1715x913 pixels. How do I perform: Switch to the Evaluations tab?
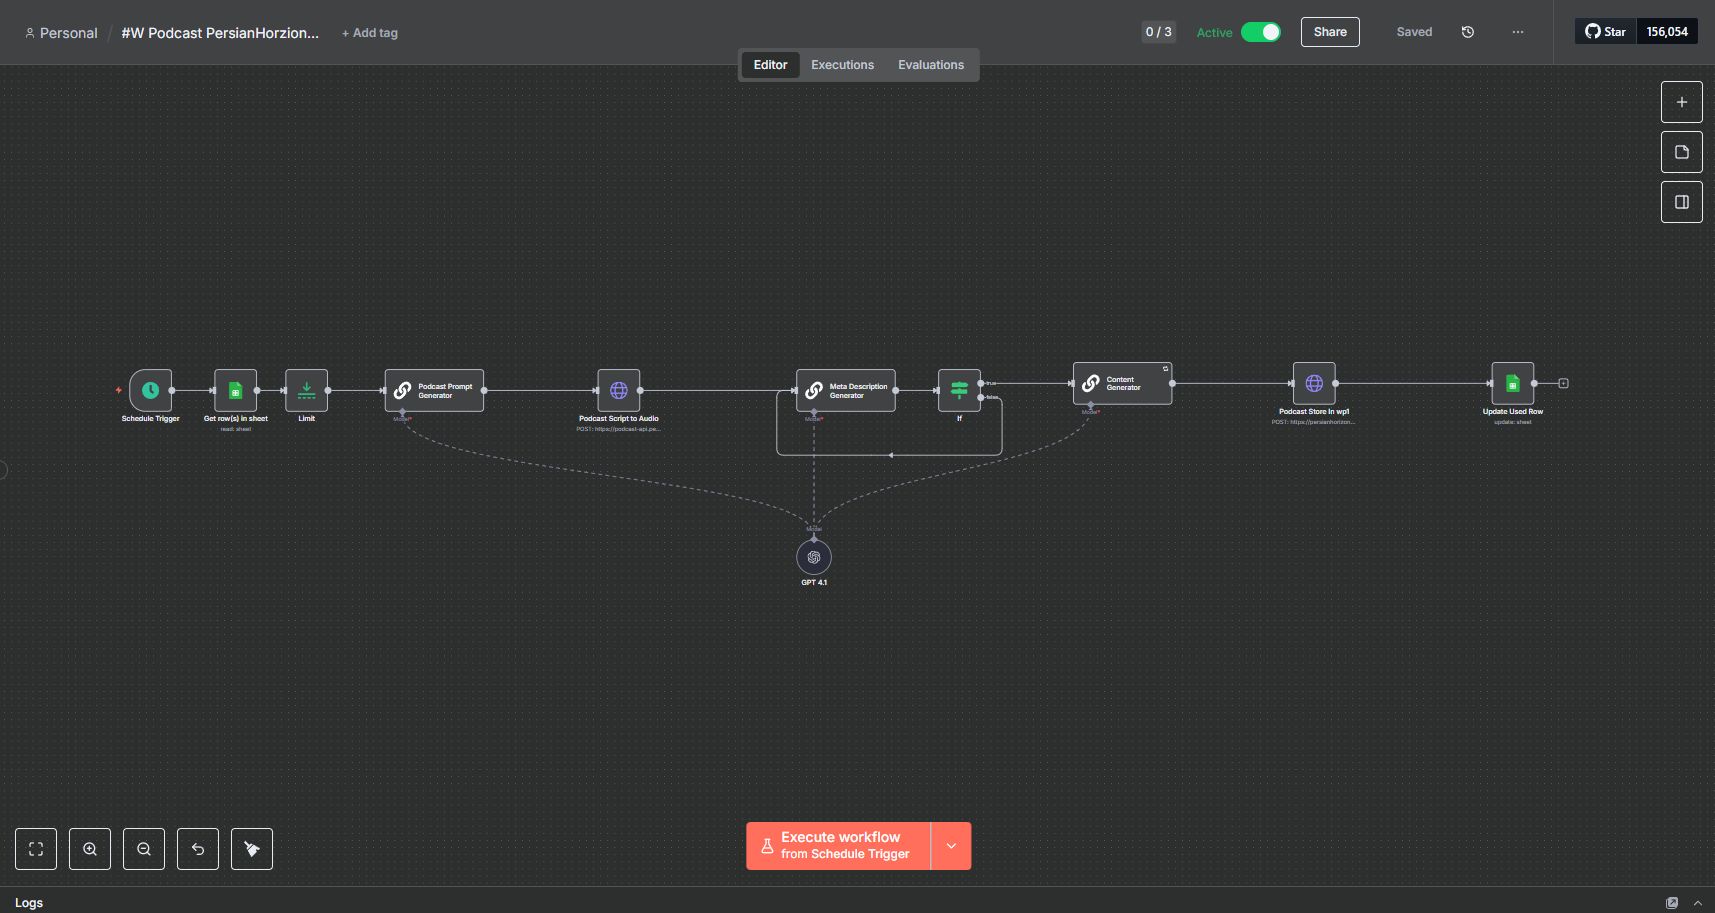tap(930, 65)
